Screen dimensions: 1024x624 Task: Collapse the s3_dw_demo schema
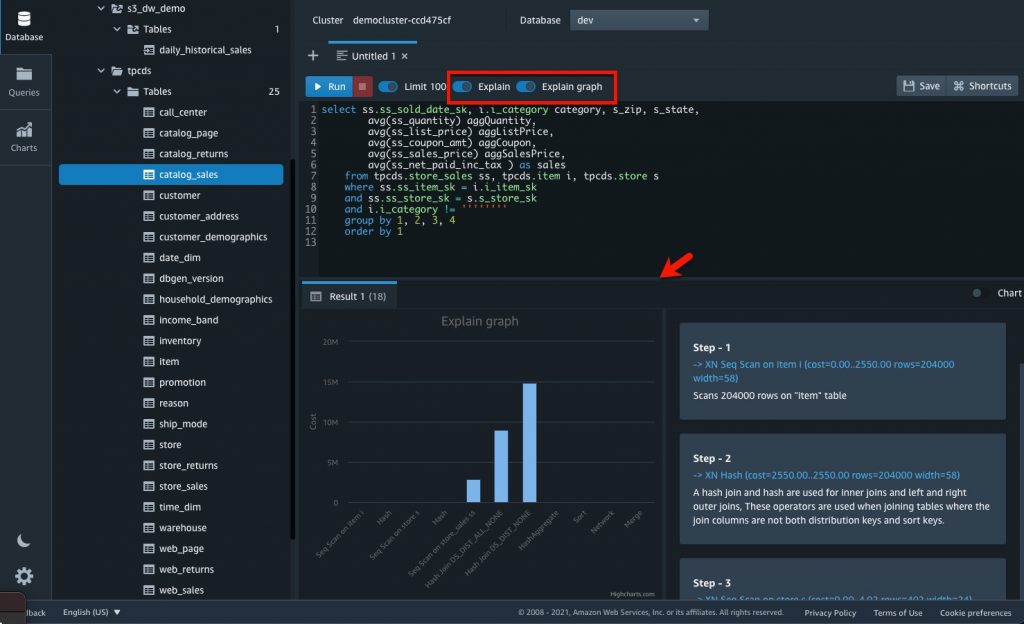pos(101,8)
